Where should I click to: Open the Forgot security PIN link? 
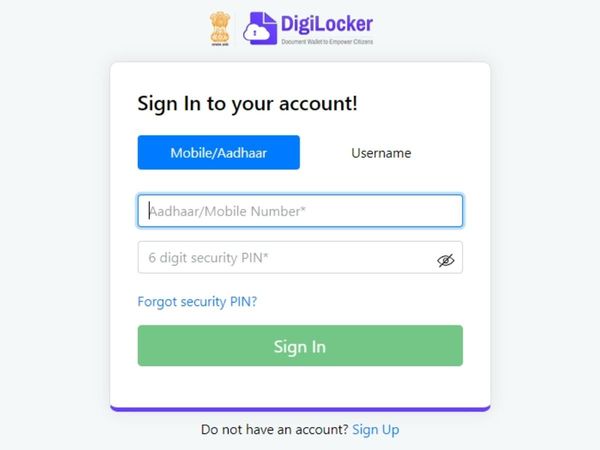197,302
